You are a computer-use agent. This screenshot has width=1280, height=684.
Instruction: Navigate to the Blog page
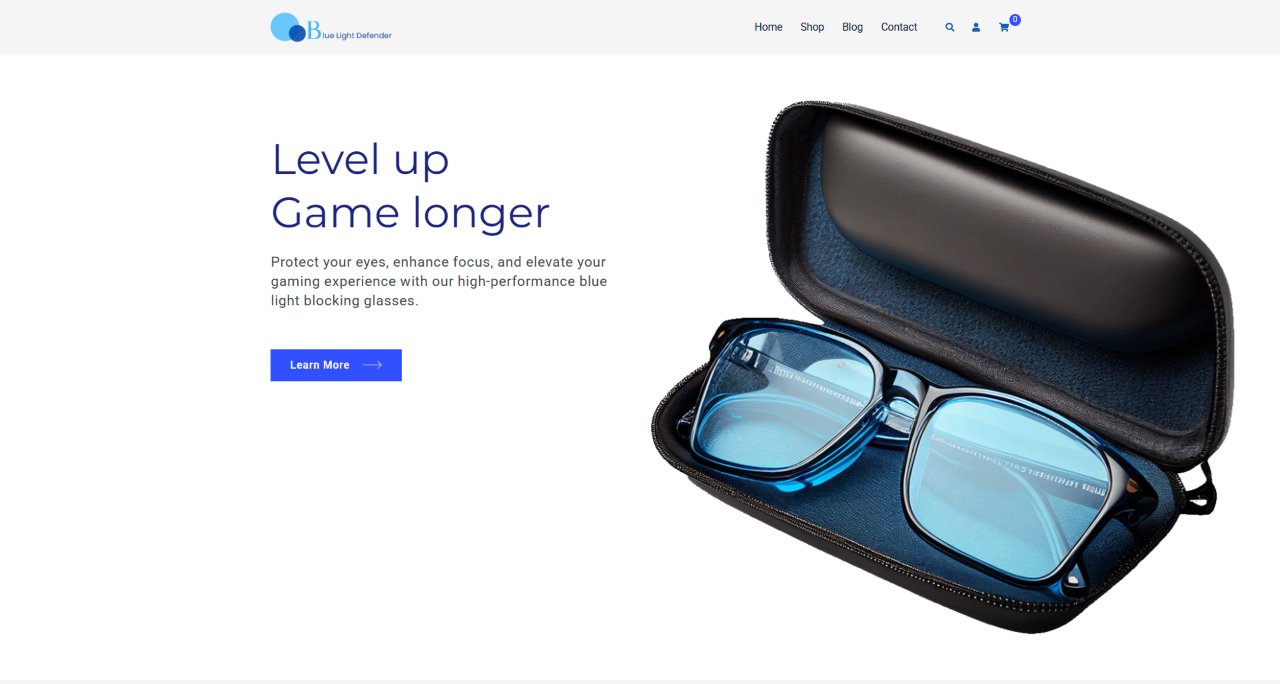(x=852, y=27)
